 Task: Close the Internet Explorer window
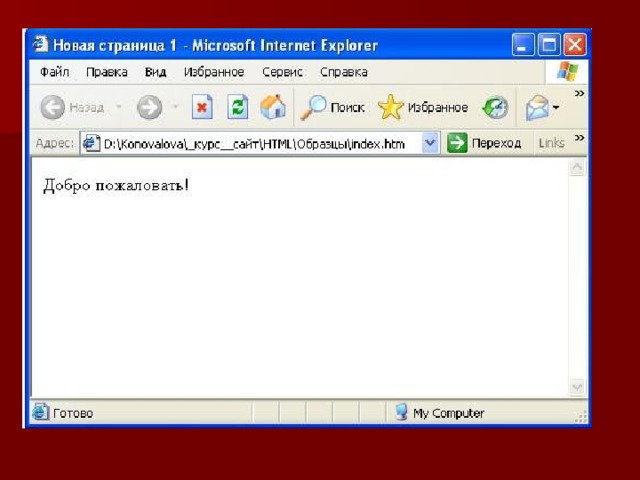[x=575, y=44]
